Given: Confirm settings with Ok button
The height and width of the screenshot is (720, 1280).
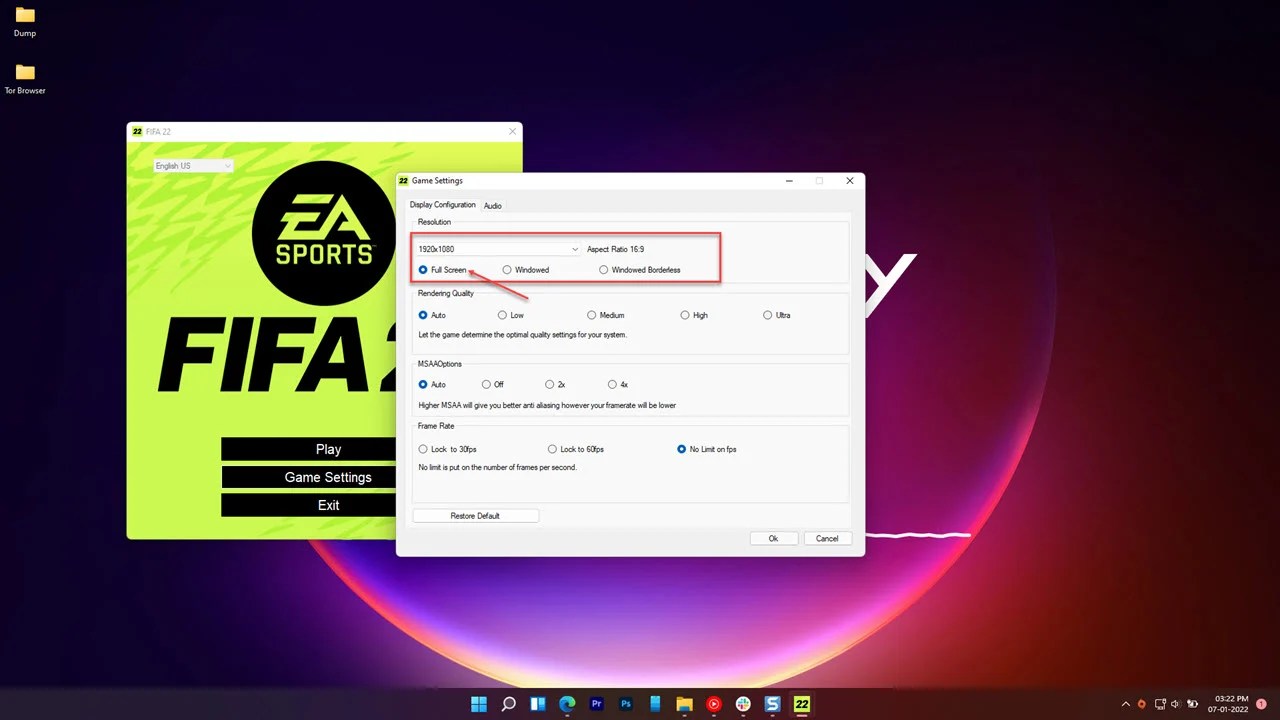Looking at the screenshot, I should coord(773,538).
